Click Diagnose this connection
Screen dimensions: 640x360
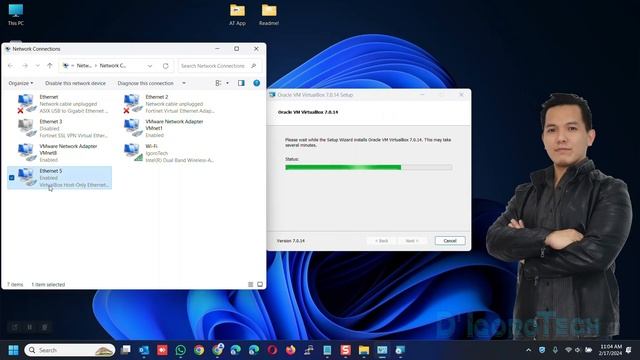(145, 83)
